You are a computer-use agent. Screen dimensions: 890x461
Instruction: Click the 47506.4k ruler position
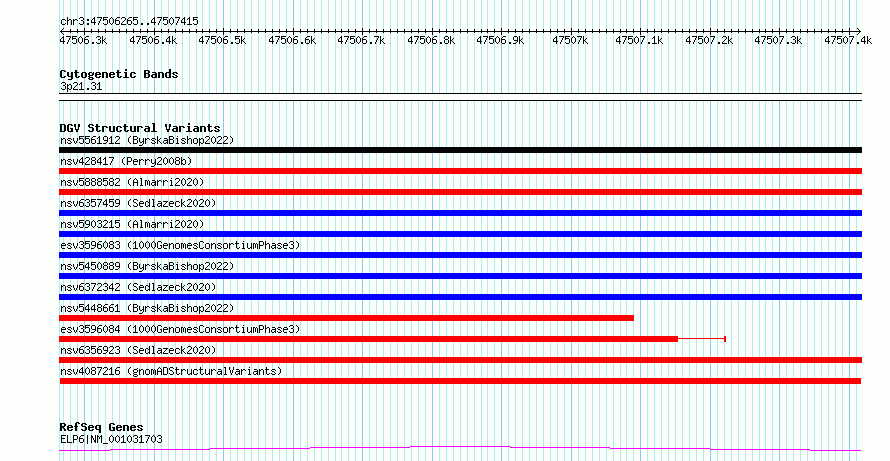point(153,40)
